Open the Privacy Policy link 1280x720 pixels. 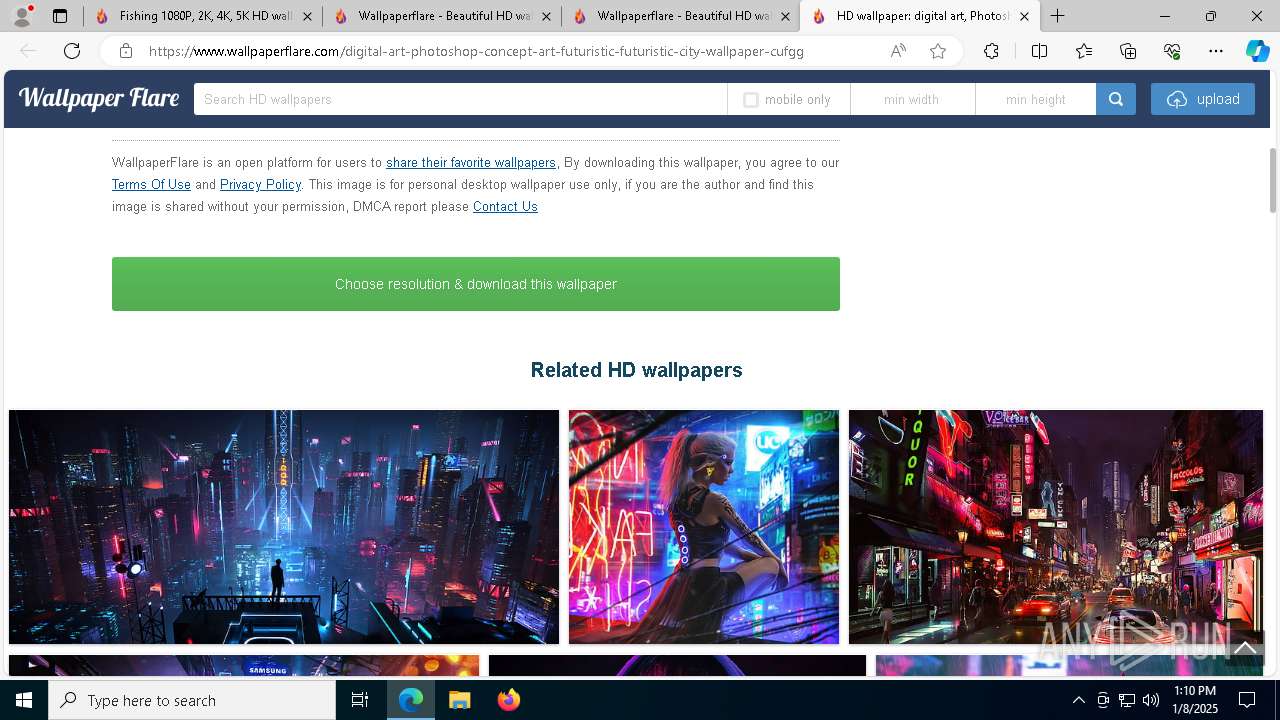click(x=260, y=184)
